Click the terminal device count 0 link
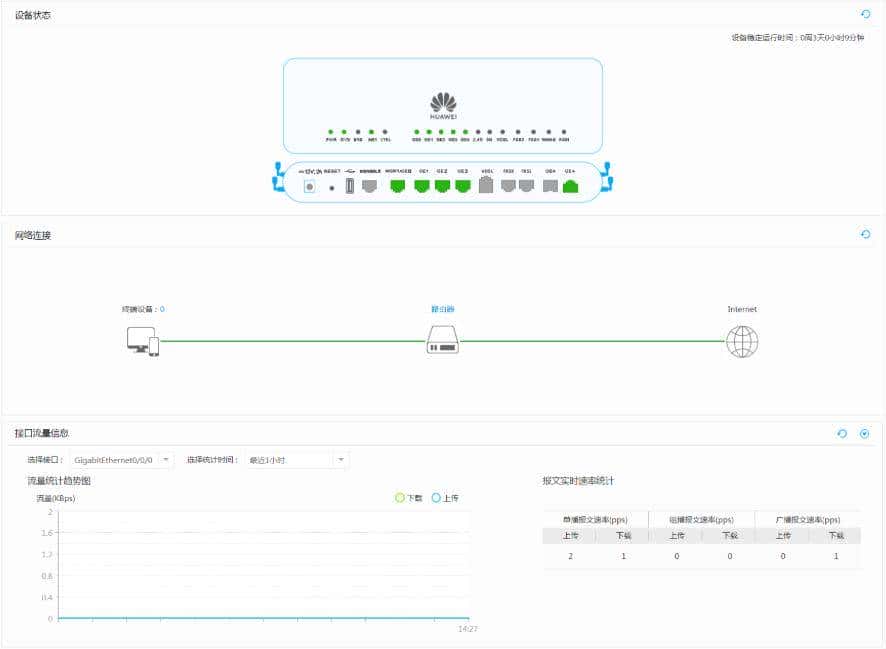 [x=162, y=309]
